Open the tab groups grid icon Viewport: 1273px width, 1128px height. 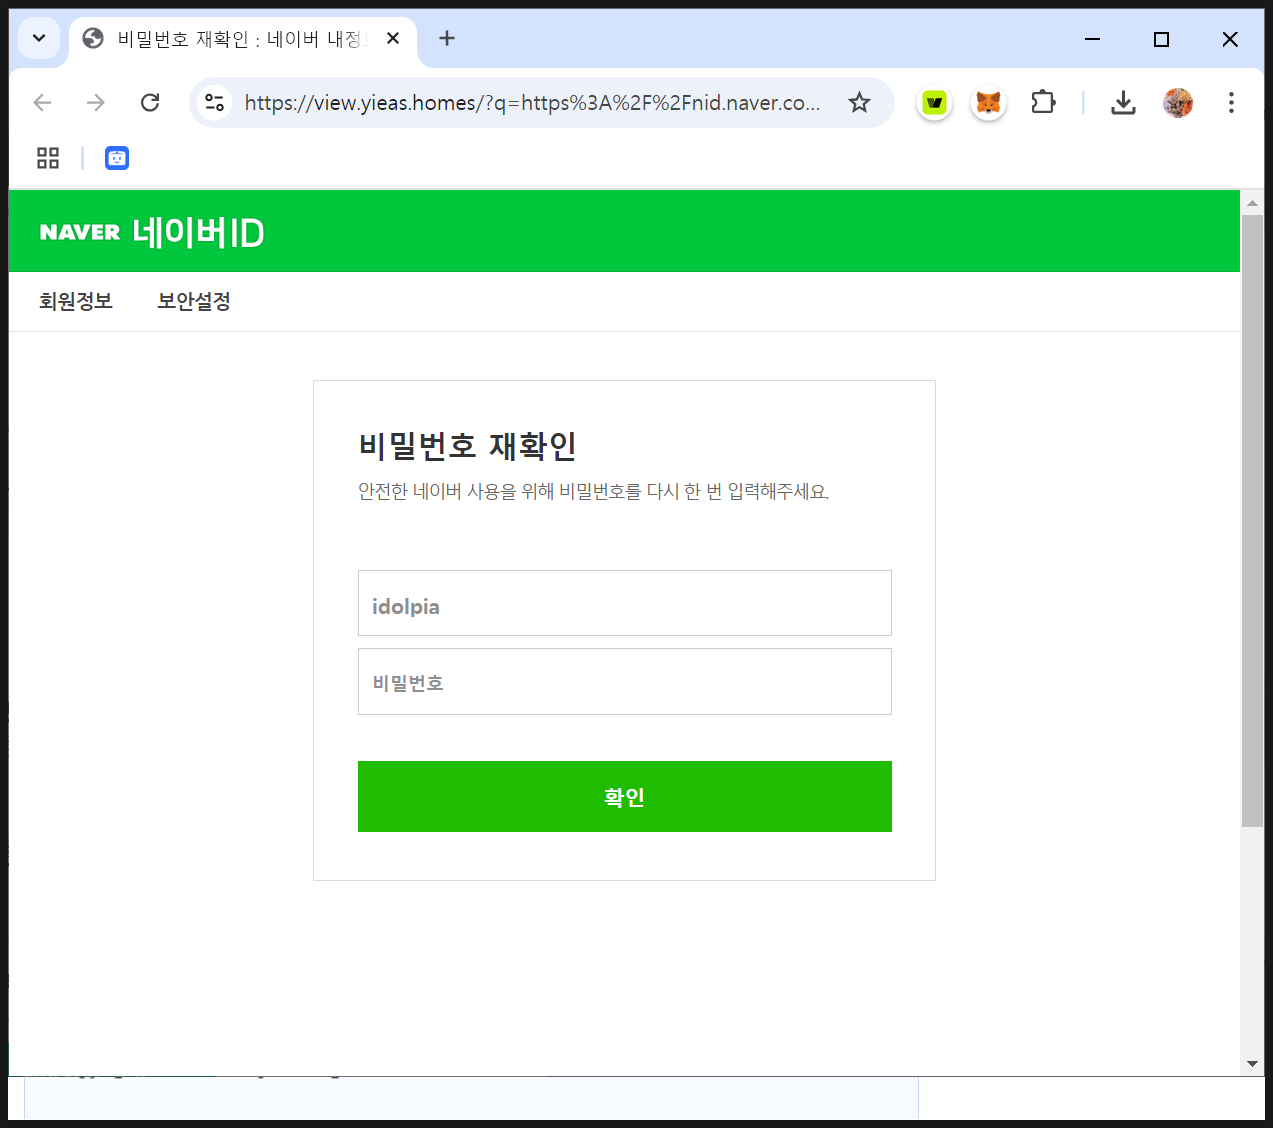(48, 158)
